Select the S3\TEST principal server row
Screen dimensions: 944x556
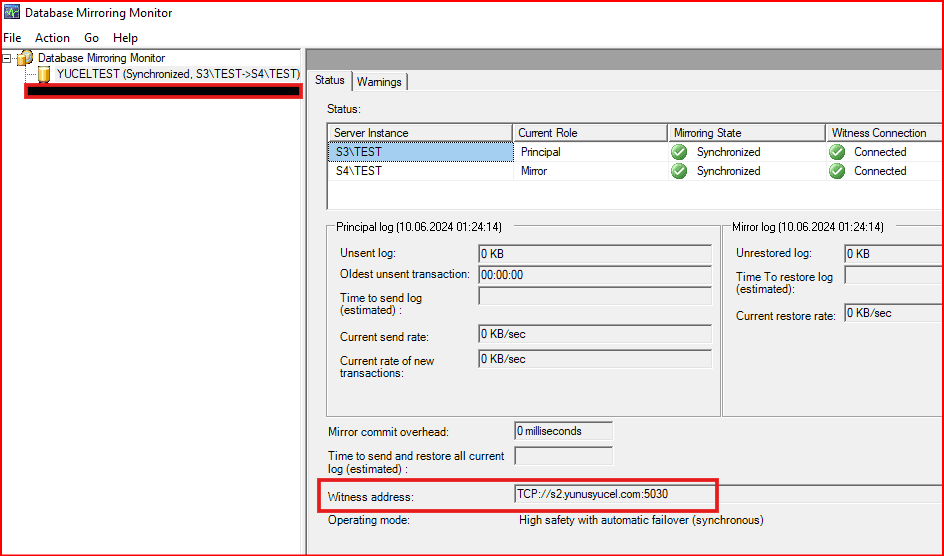tap(420, 152)
